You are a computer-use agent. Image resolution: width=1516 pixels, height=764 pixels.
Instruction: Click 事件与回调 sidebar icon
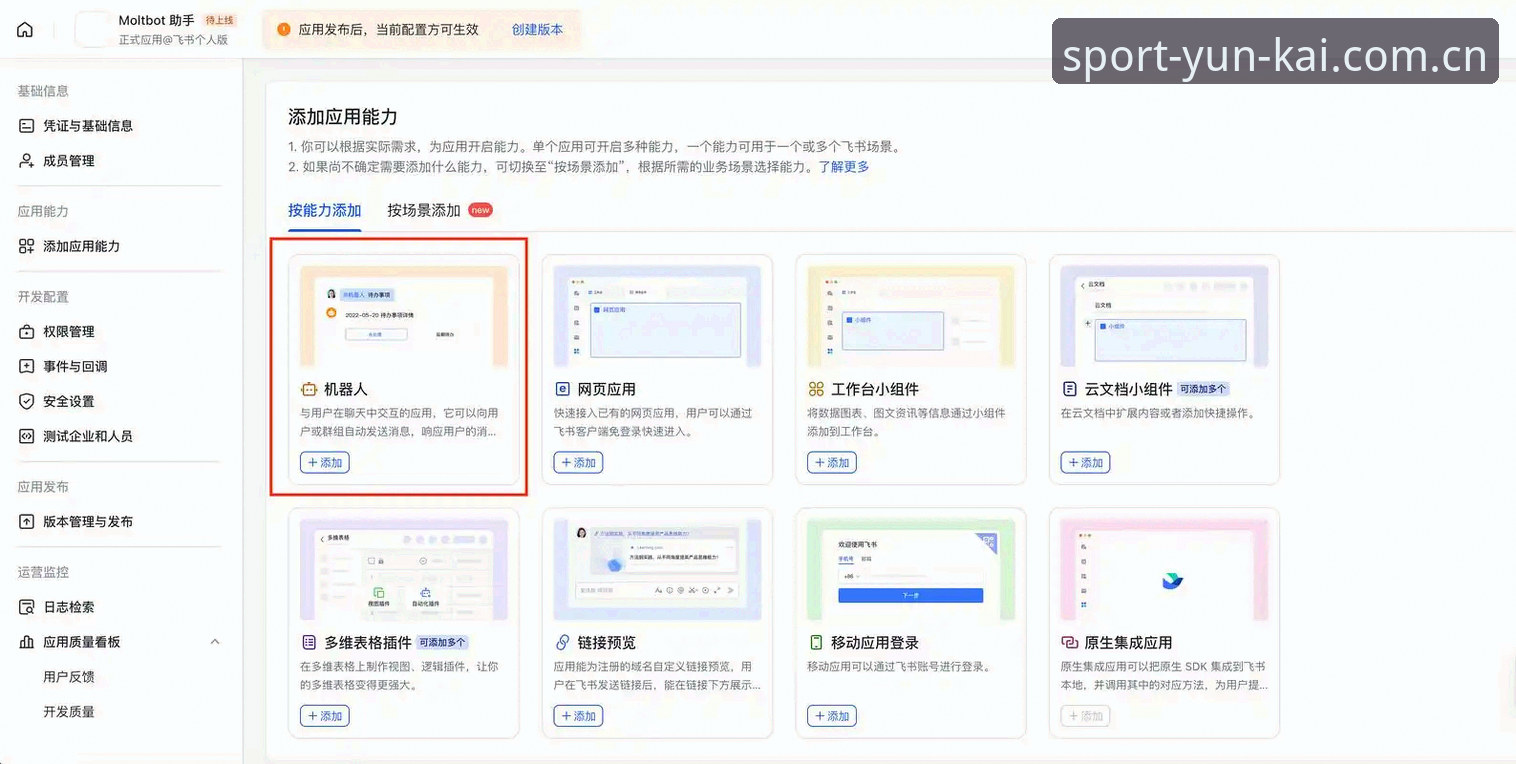click(27, 367)
